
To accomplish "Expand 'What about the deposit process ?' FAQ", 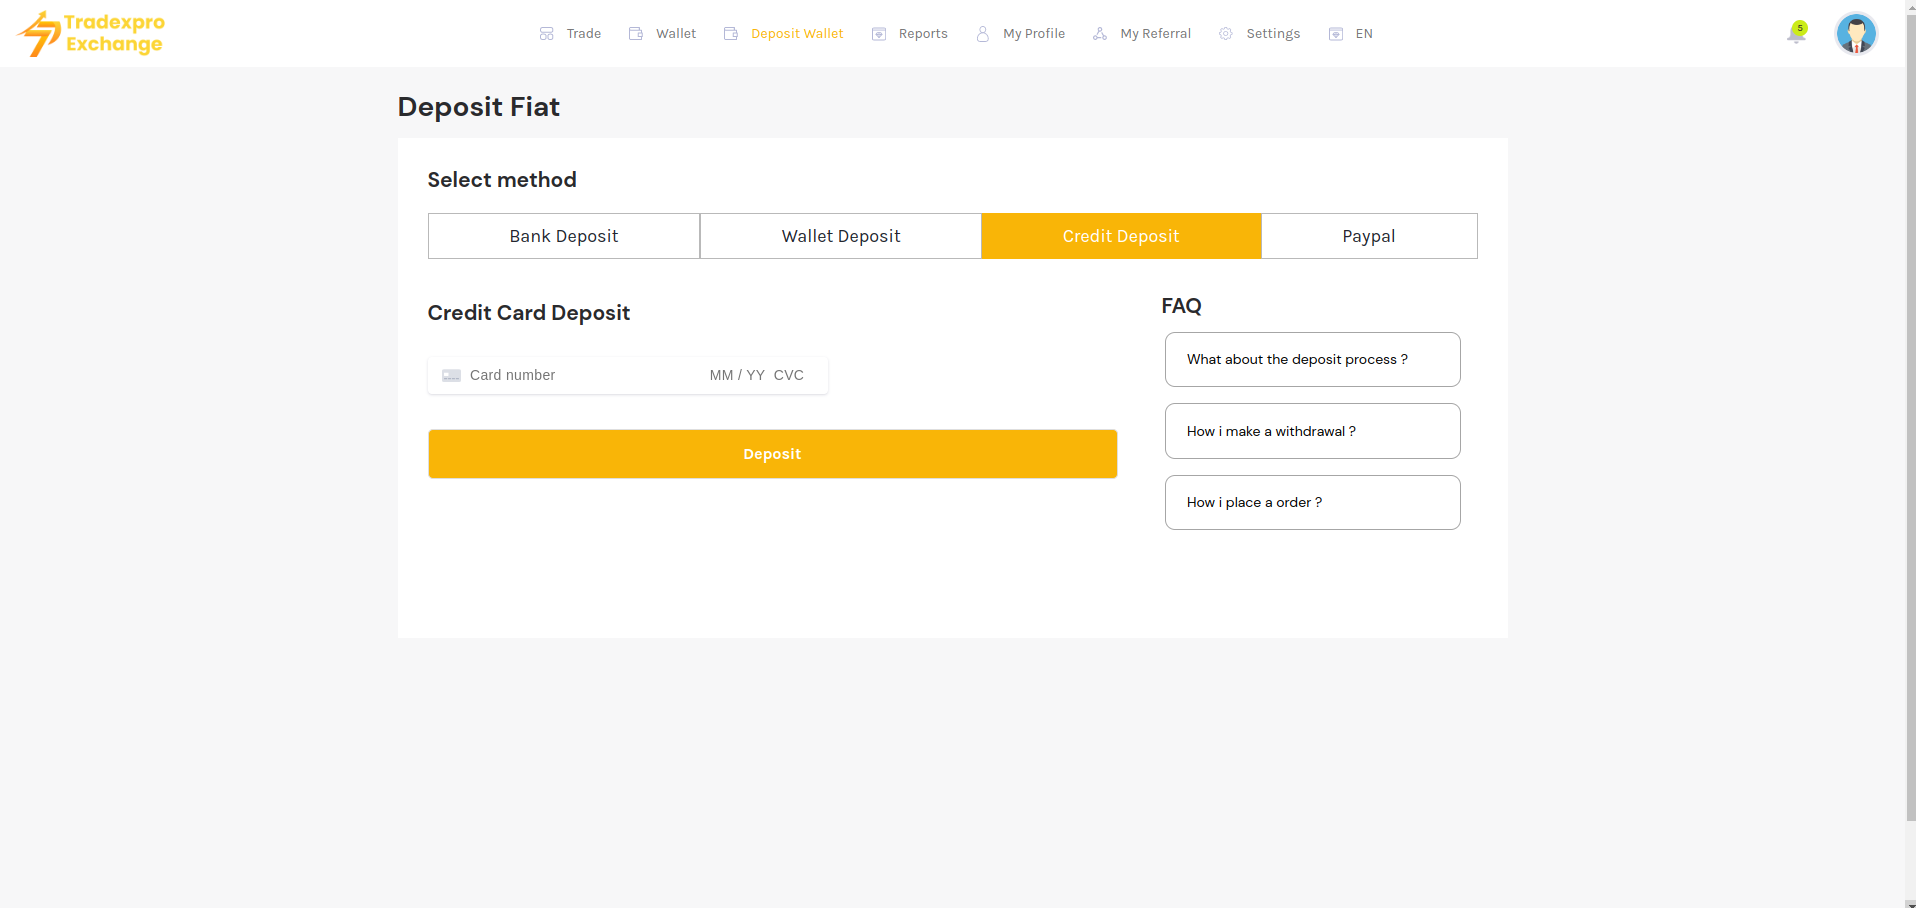I will coord(1312,360).
